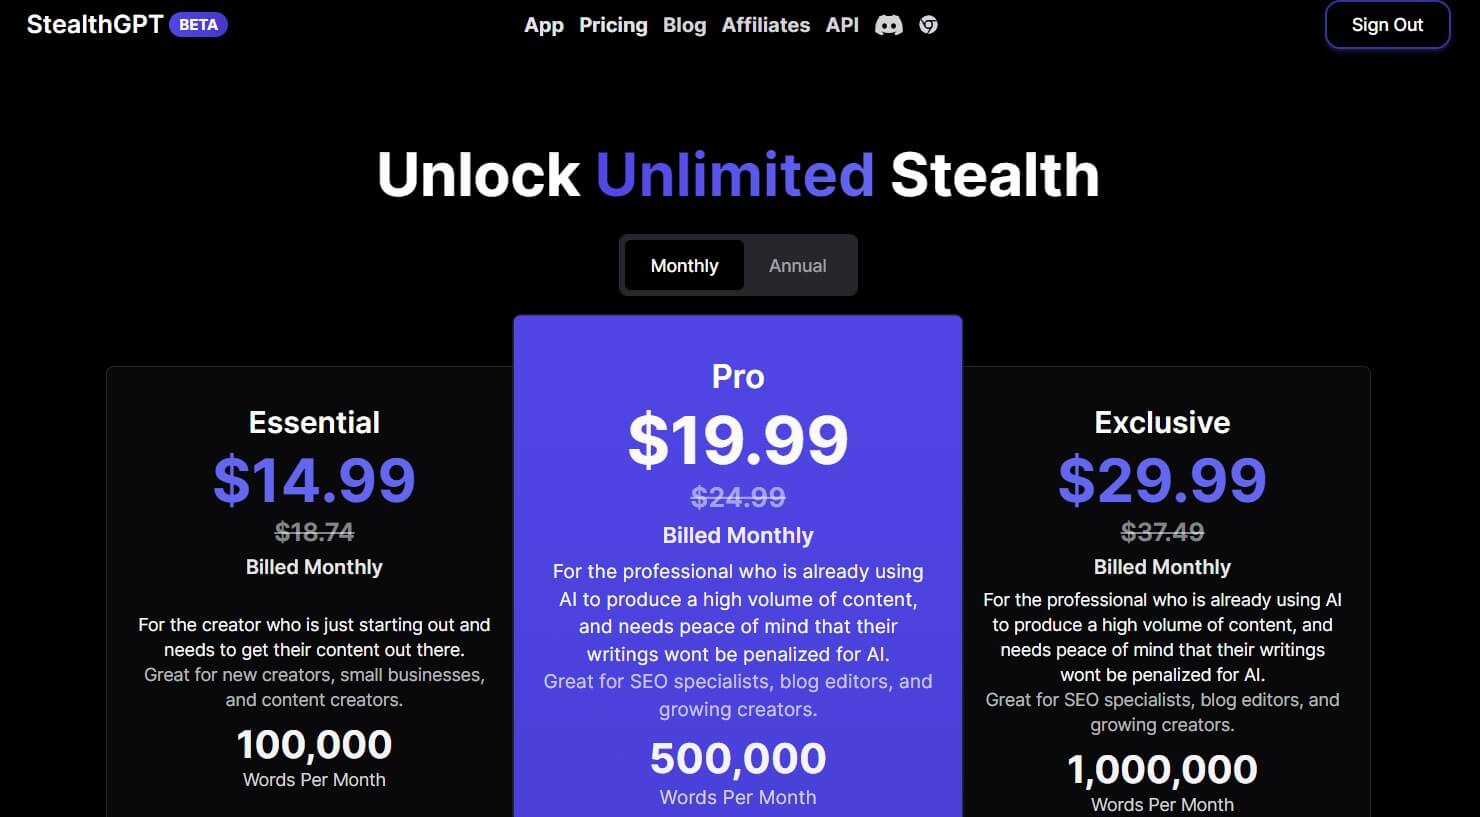Click the $19.99 Pro price
The width and height of the screenshot is (1480, 817).
(738, 440)
